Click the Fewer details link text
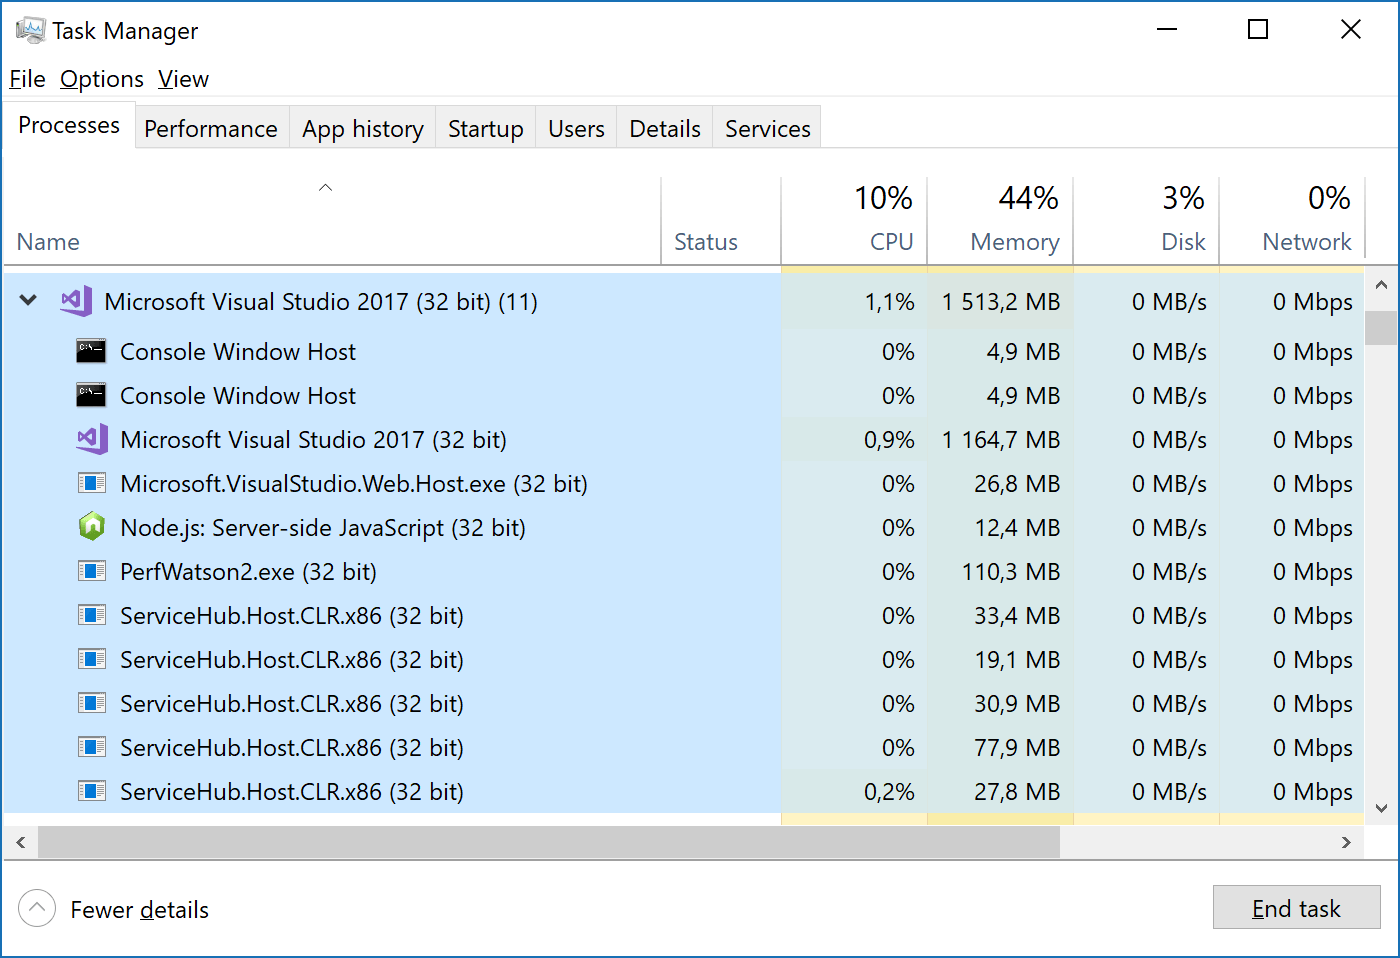This screenshot has height=958, width=1400. click(x=139, y=910)
